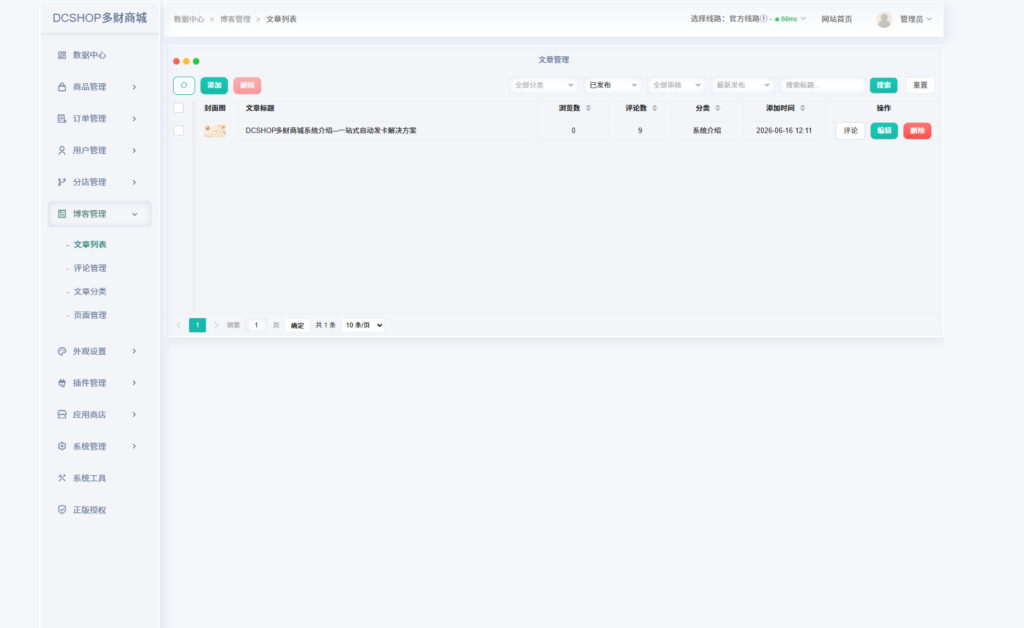The height and width of the screenshot is (628, 1024).
Task: Expand 插件管理 submenu chevron
Action: [135, 383]
